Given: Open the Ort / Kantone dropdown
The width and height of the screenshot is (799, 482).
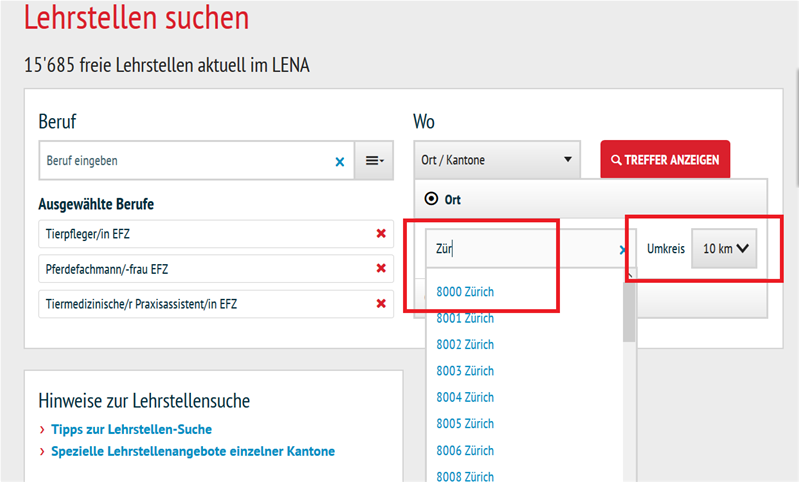Looking at the screenshot, I should 496,160.
